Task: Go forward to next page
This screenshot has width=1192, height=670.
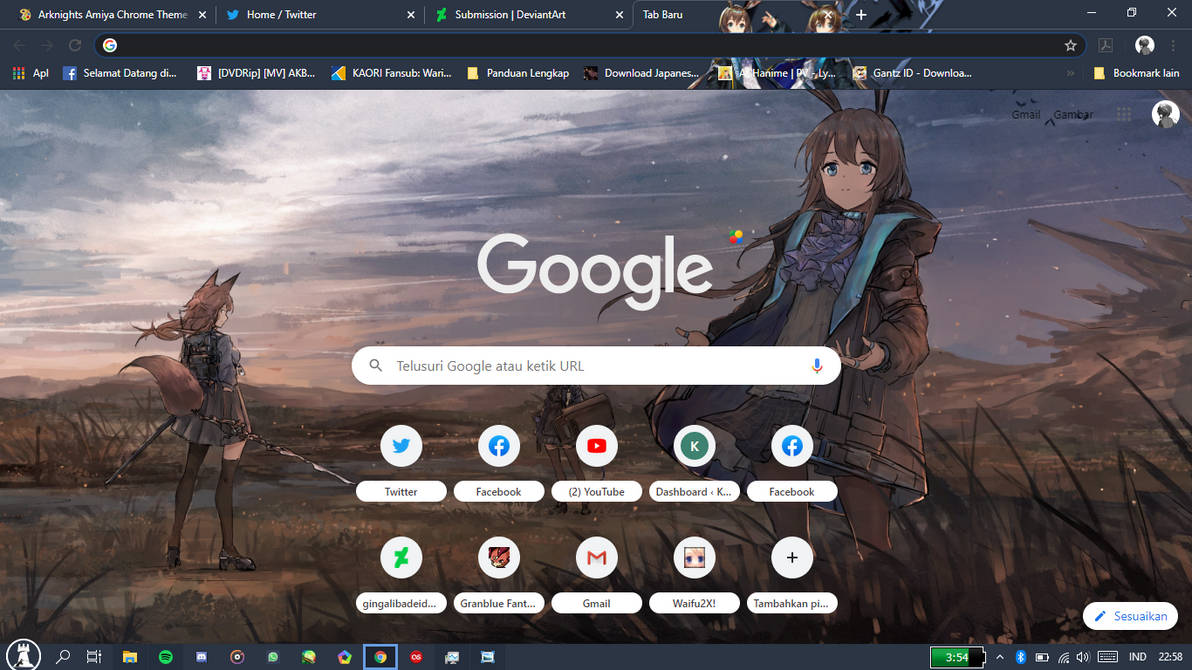Action: point(47,46)
